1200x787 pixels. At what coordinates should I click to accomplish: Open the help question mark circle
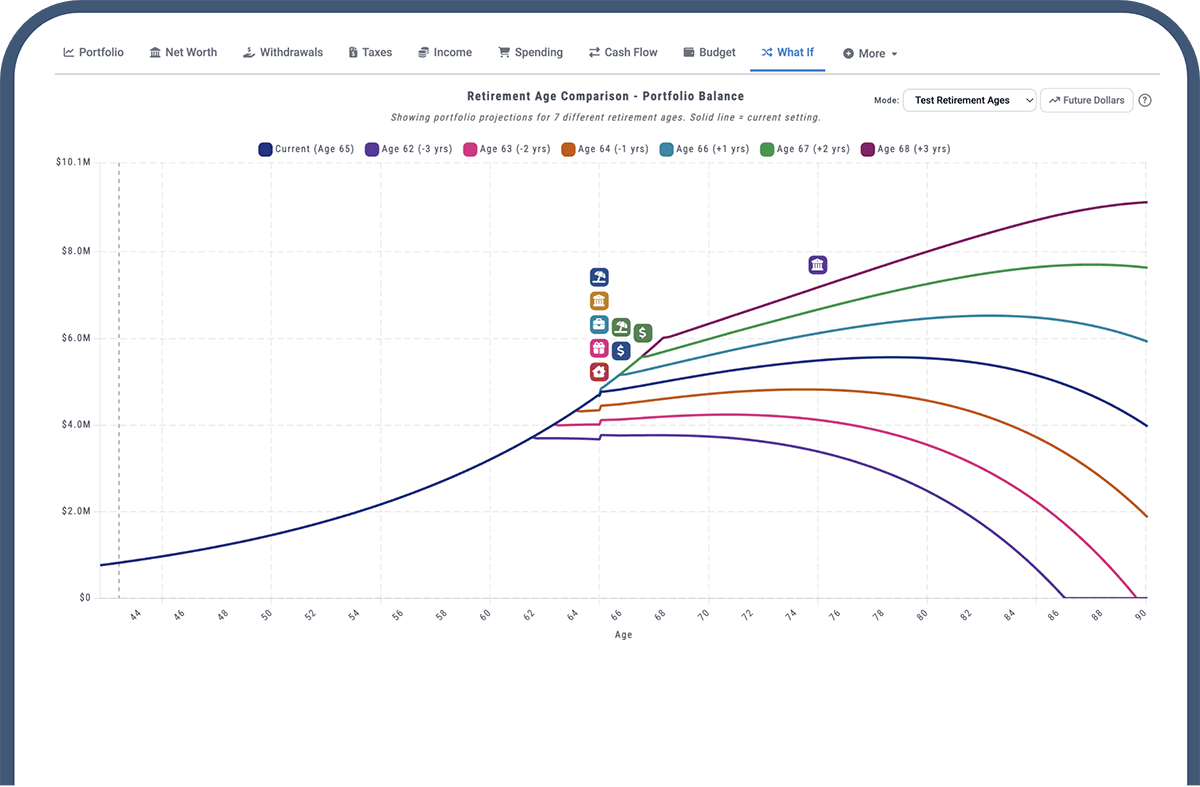tap(1145, 100)
